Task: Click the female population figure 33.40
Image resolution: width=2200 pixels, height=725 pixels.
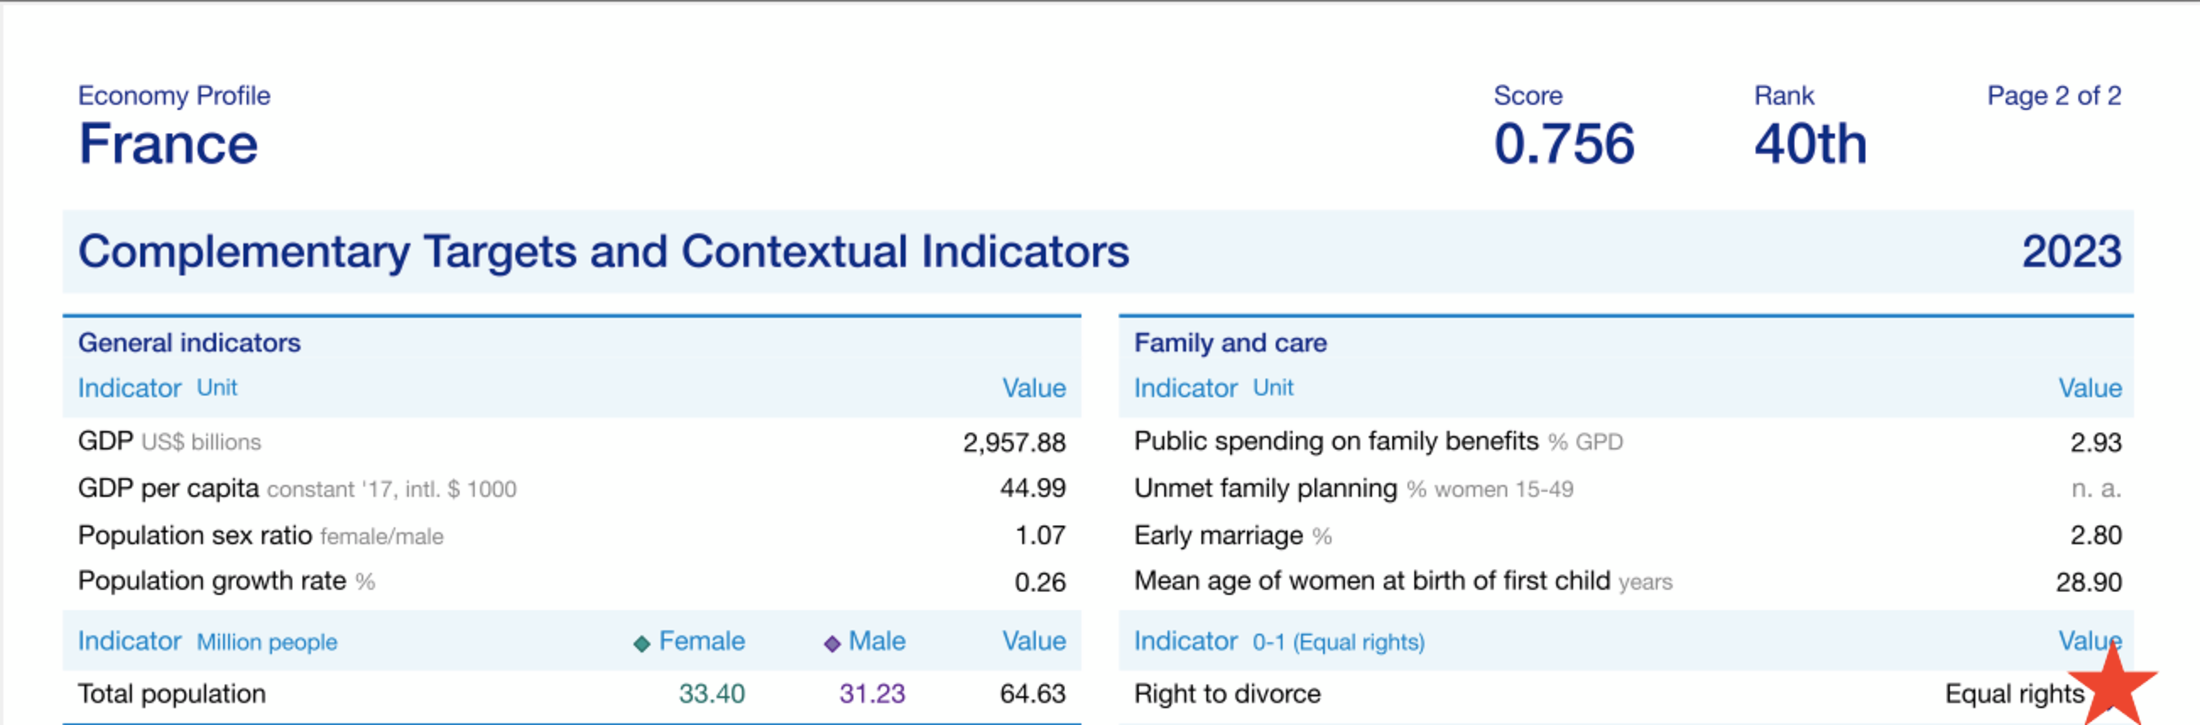Action: pyautogui.click(x=711, y=693)
